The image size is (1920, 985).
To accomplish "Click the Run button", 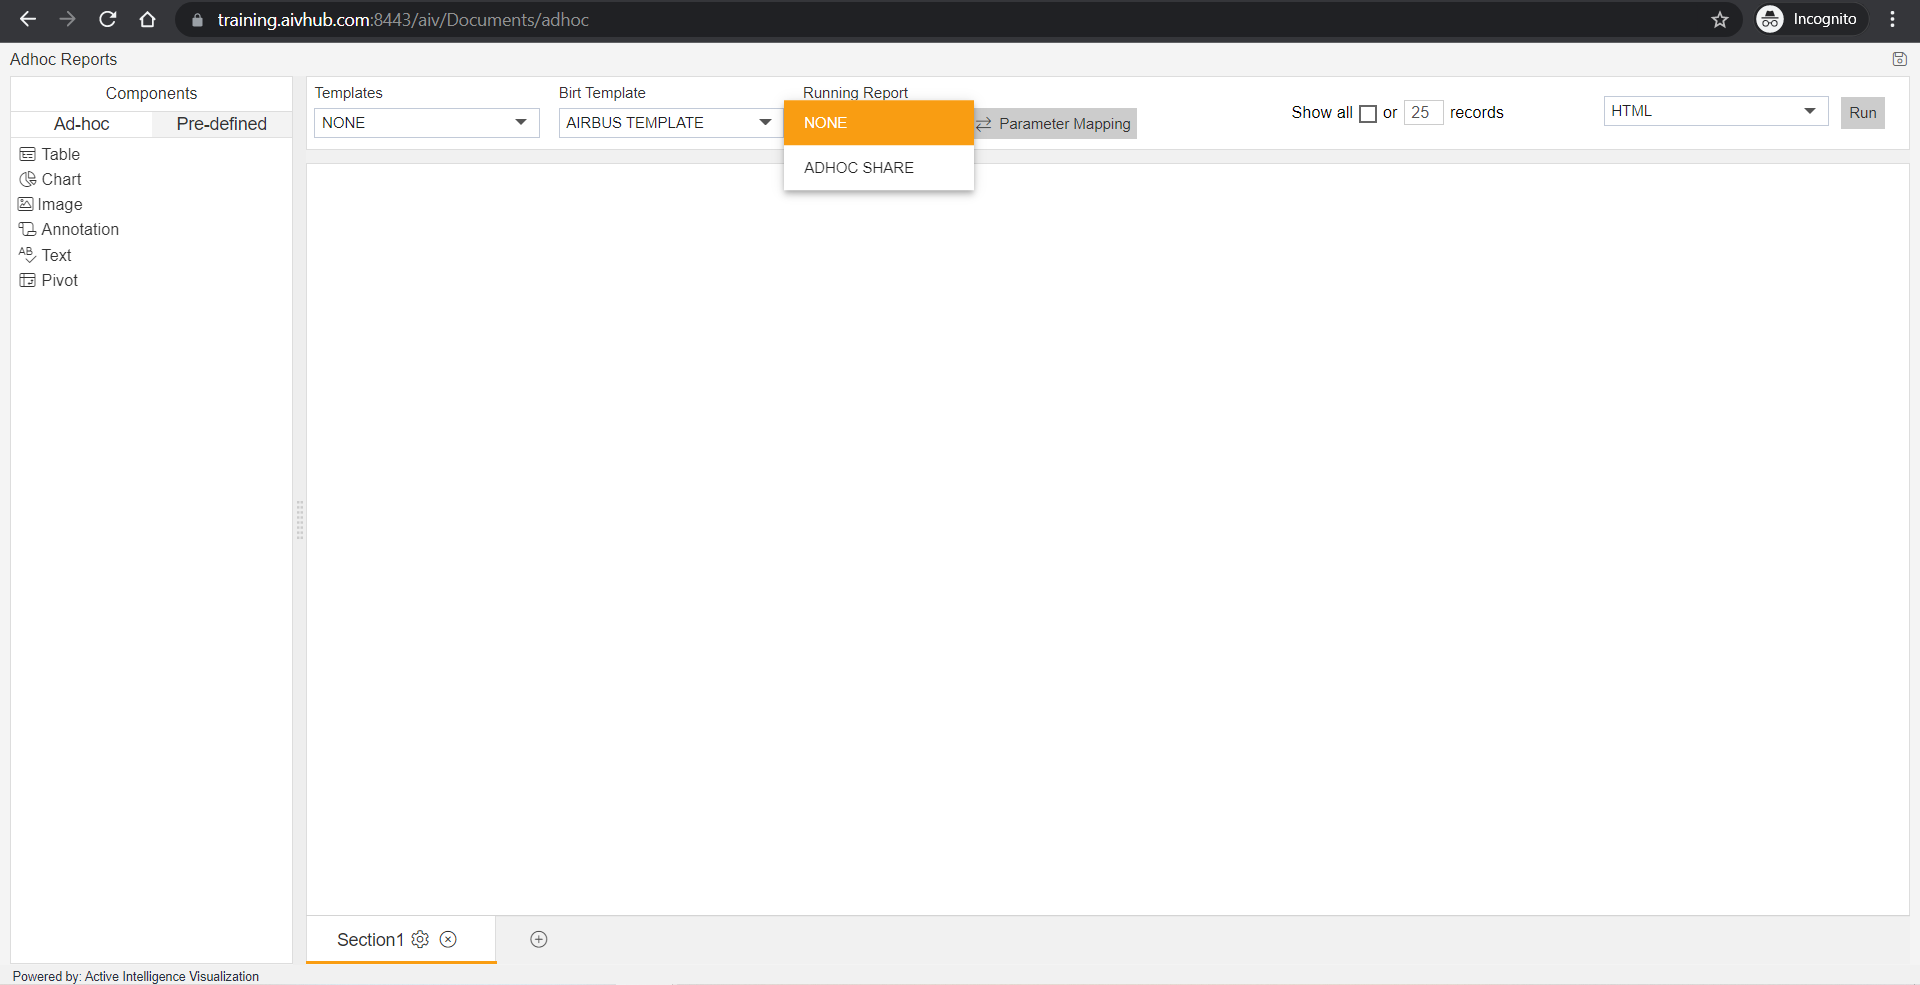I will coord(1862,113).
